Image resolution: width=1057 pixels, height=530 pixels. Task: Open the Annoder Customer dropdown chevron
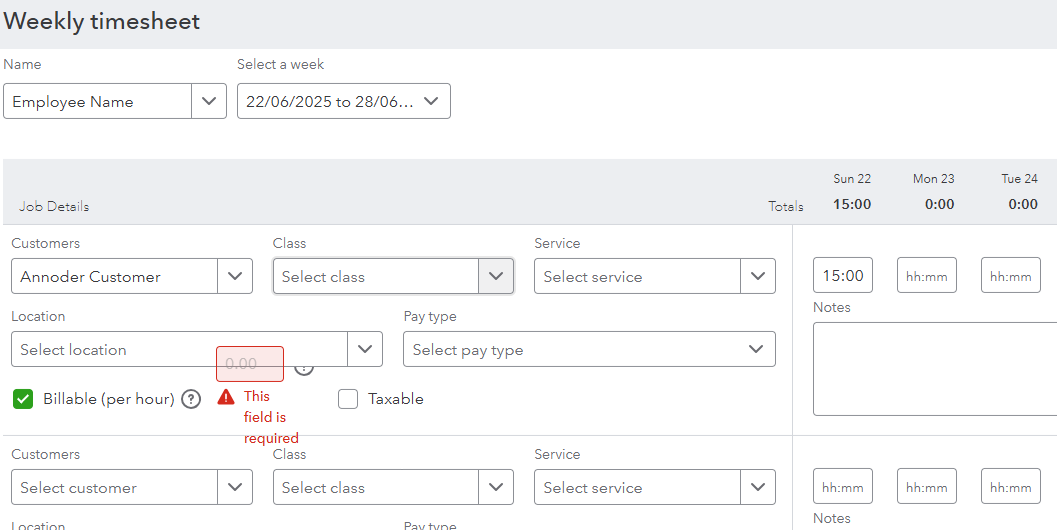click(x=235, y=276)
